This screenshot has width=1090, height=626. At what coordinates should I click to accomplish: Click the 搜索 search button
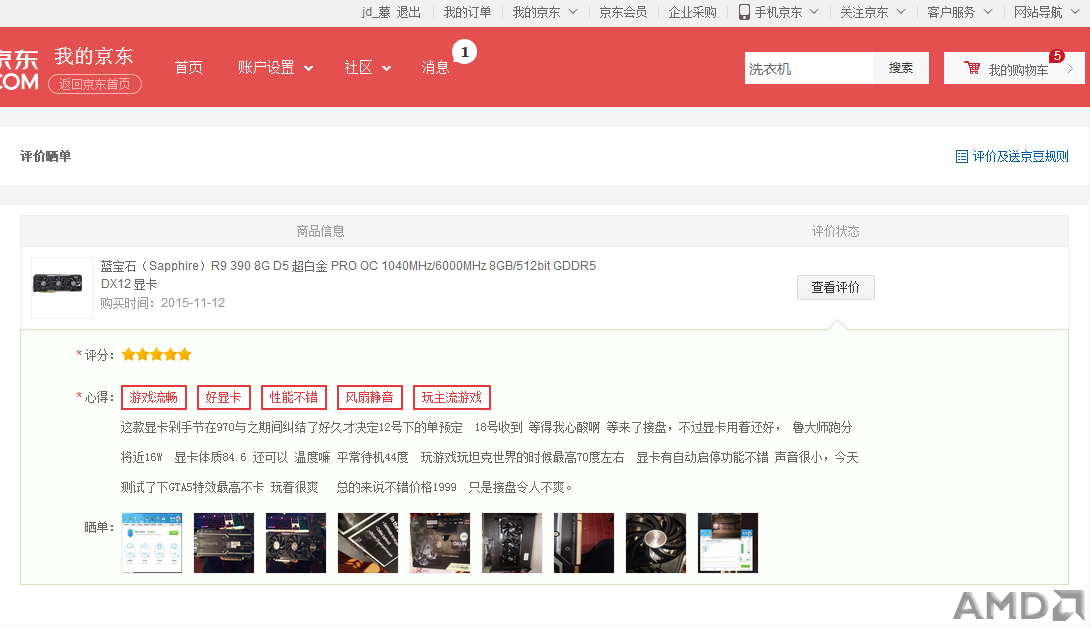[901, 68]
